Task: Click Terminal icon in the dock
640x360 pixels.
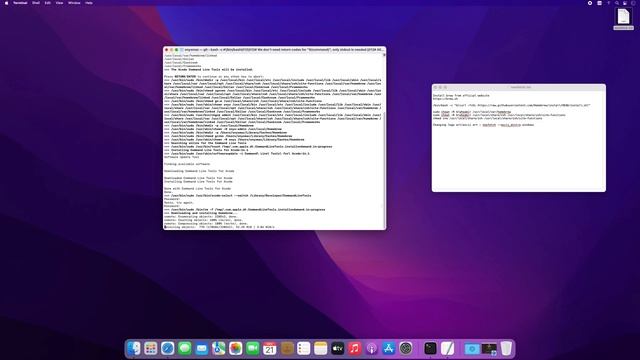Action: tap(430, 349)
